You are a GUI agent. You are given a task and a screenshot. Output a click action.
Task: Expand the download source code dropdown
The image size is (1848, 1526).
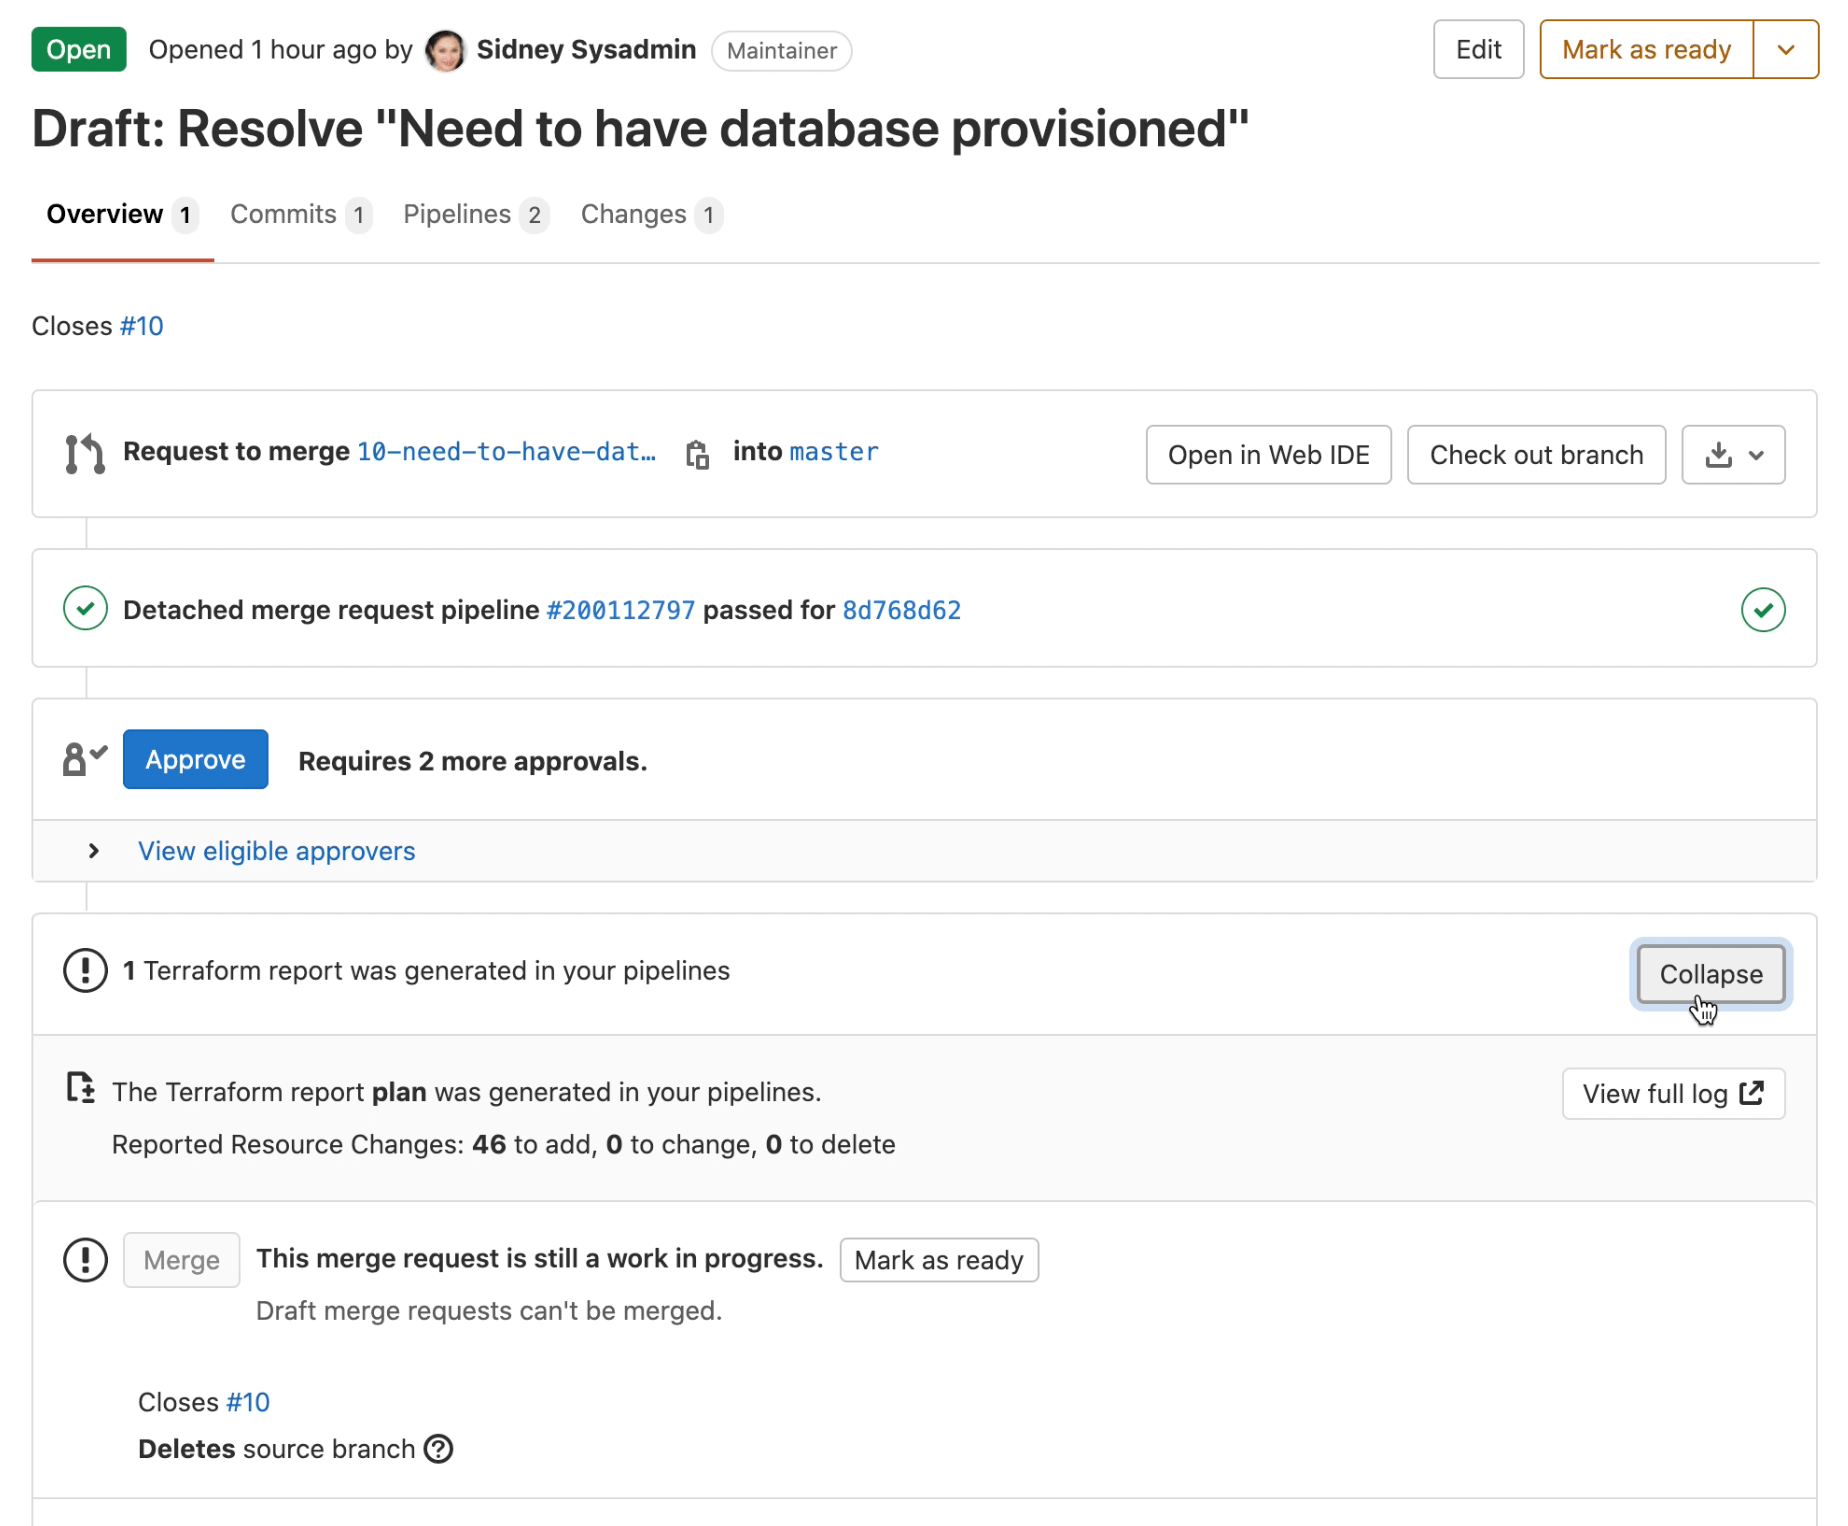(x=1733, y=454)
